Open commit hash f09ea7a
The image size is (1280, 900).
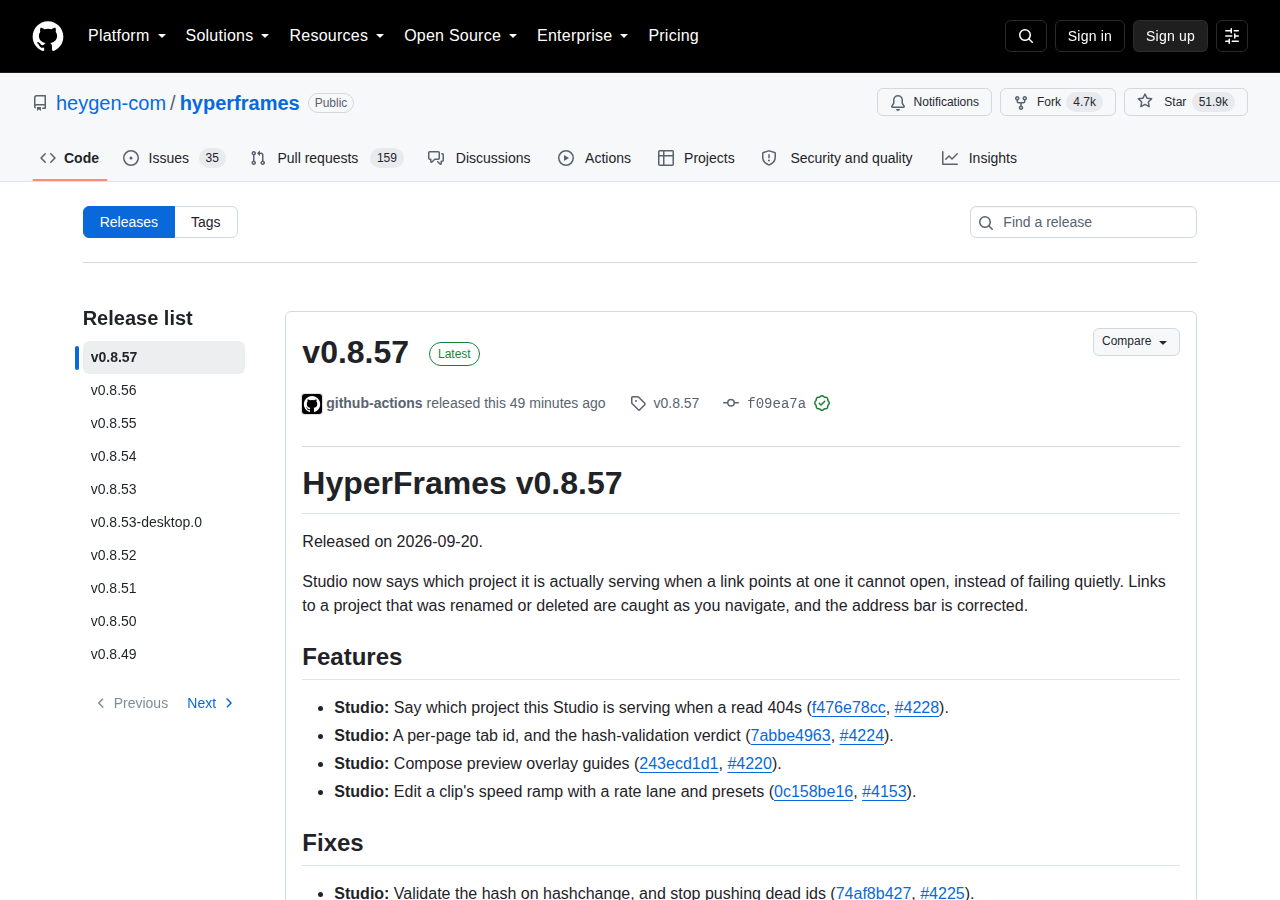point(776,403)
